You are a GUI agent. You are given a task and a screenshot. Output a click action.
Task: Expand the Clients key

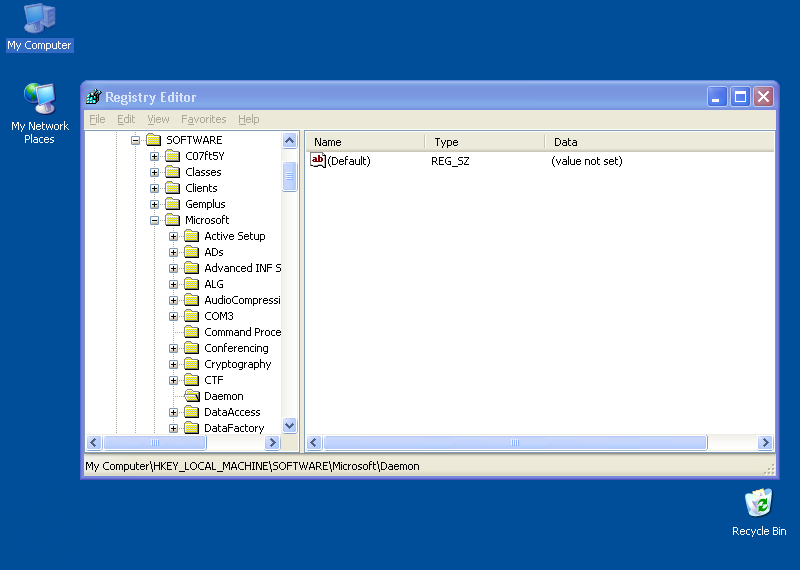click(x=154, y=188)
